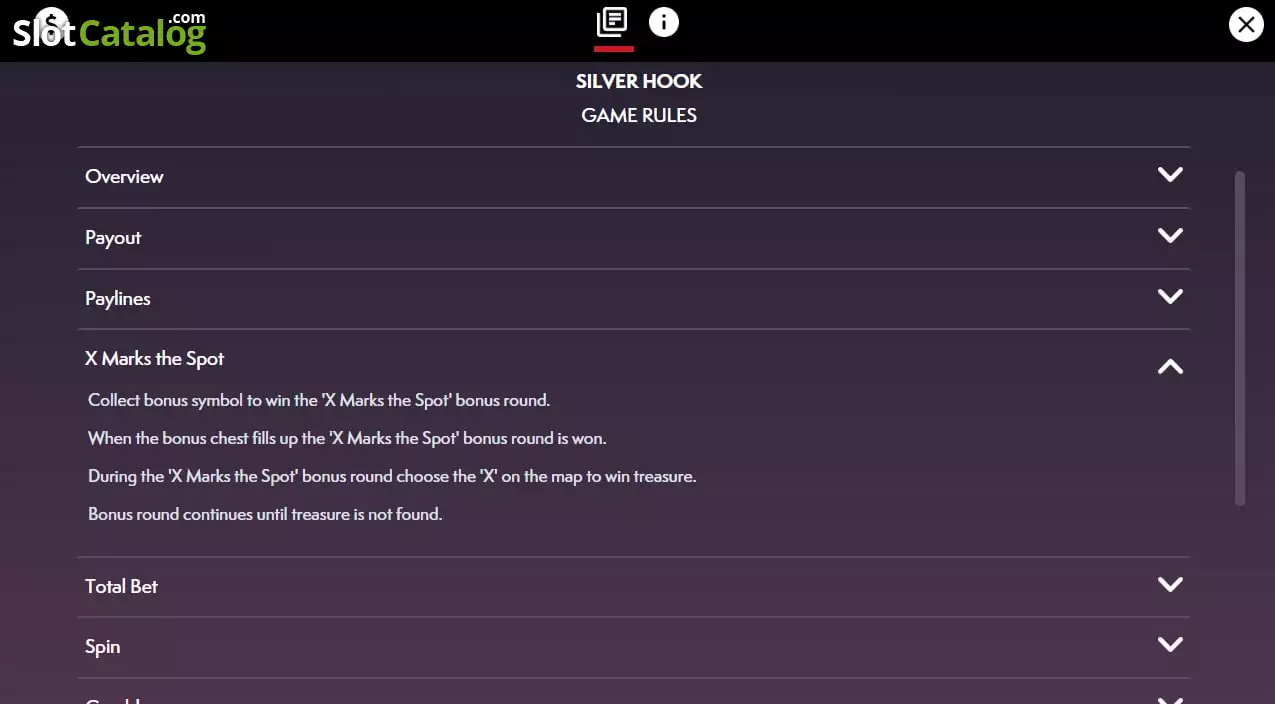Open the Paylines rules heading
This screenshot has height=704, width=1275.
coord(118,299)
